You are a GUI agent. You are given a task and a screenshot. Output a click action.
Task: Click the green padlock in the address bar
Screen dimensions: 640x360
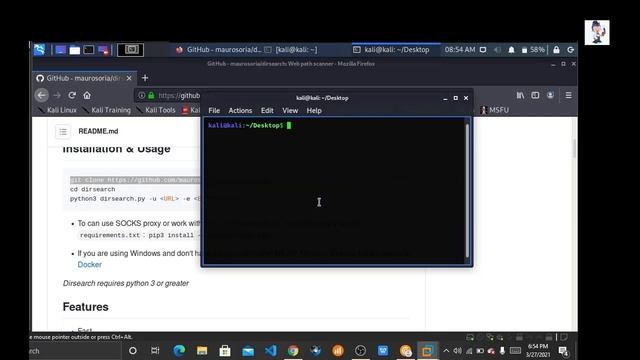(151, 96)
